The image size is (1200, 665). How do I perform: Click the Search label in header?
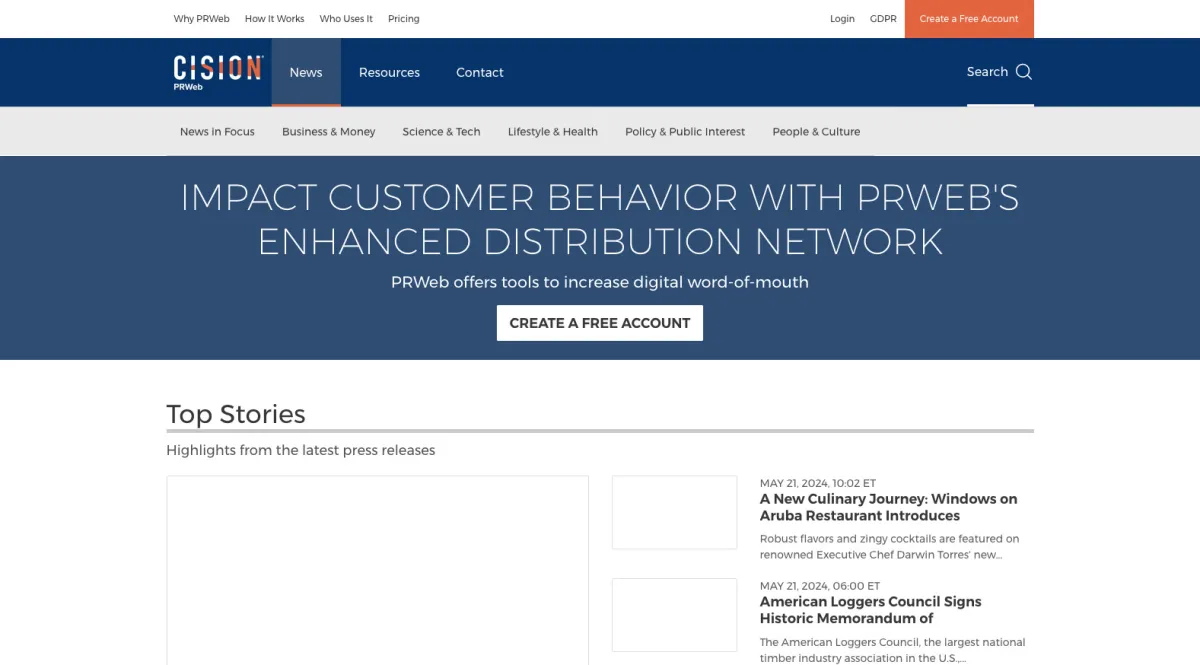(987, 72)
